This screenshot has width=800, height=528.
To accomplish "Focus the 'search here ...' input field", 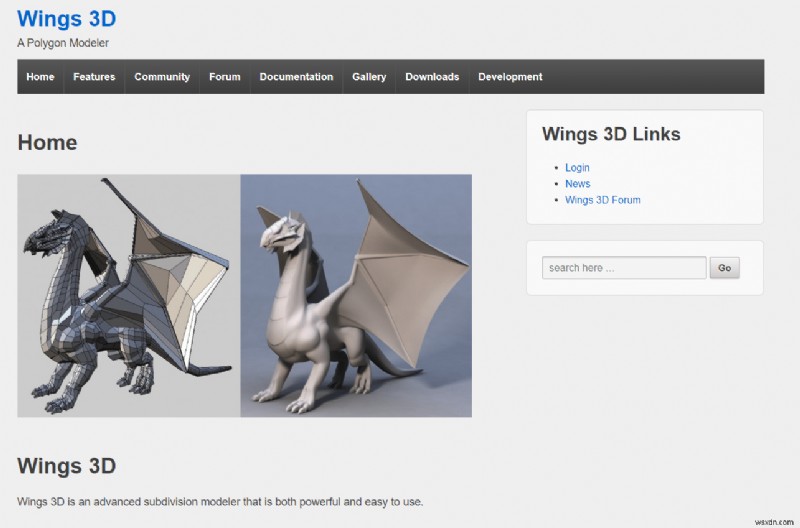I will [x=624, y=268].
